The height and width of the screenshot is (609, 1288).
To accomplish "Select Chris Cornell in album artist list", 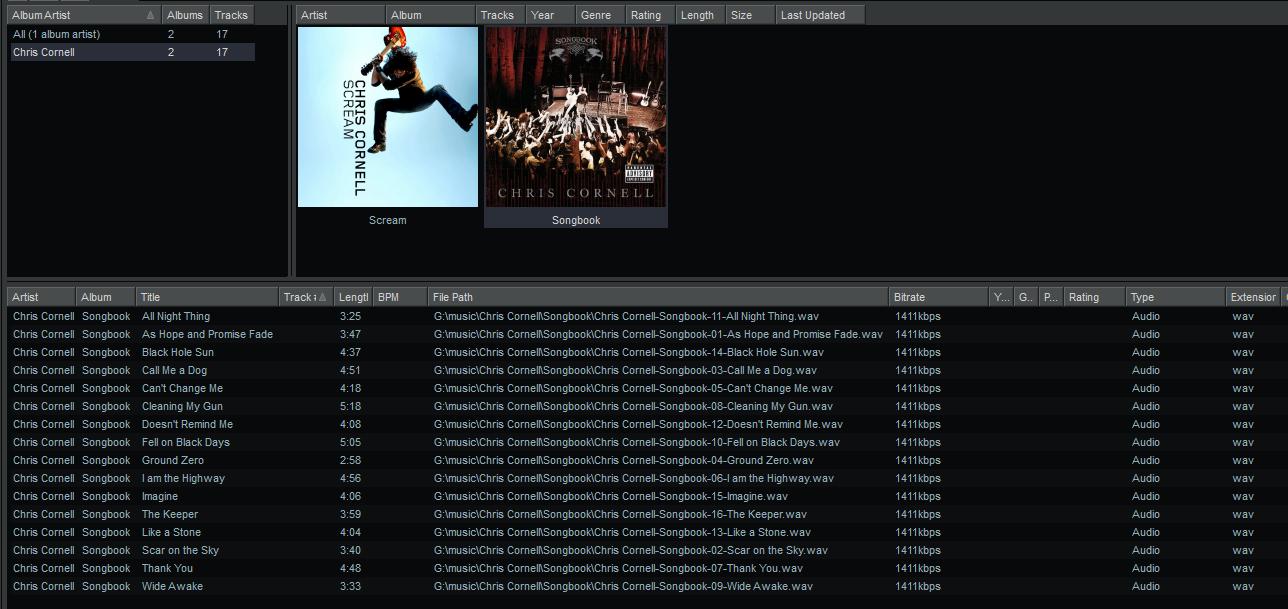I will [44, 52].
